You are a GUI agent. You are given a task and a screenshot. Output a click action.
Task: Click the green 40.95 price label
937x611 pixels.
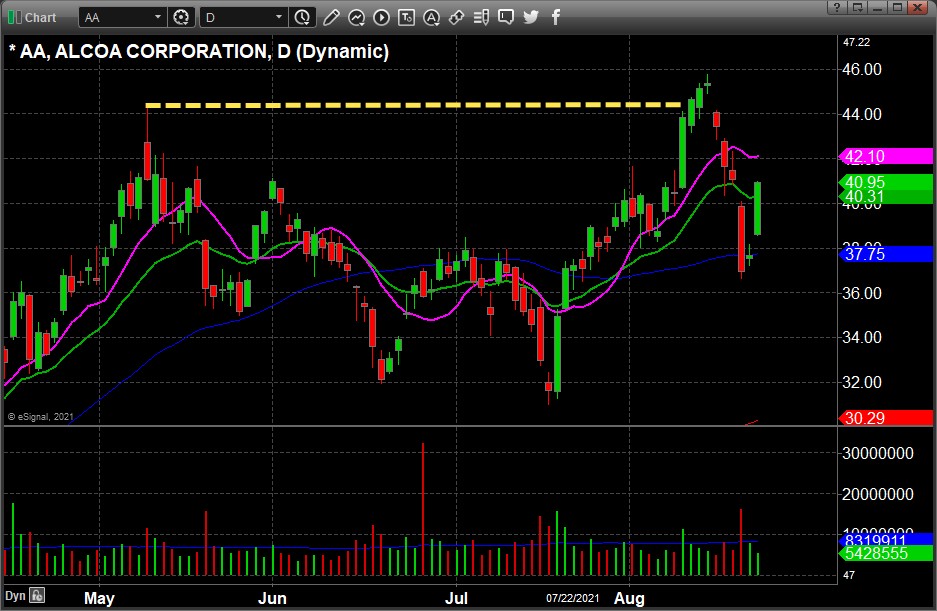click(886, 182)
